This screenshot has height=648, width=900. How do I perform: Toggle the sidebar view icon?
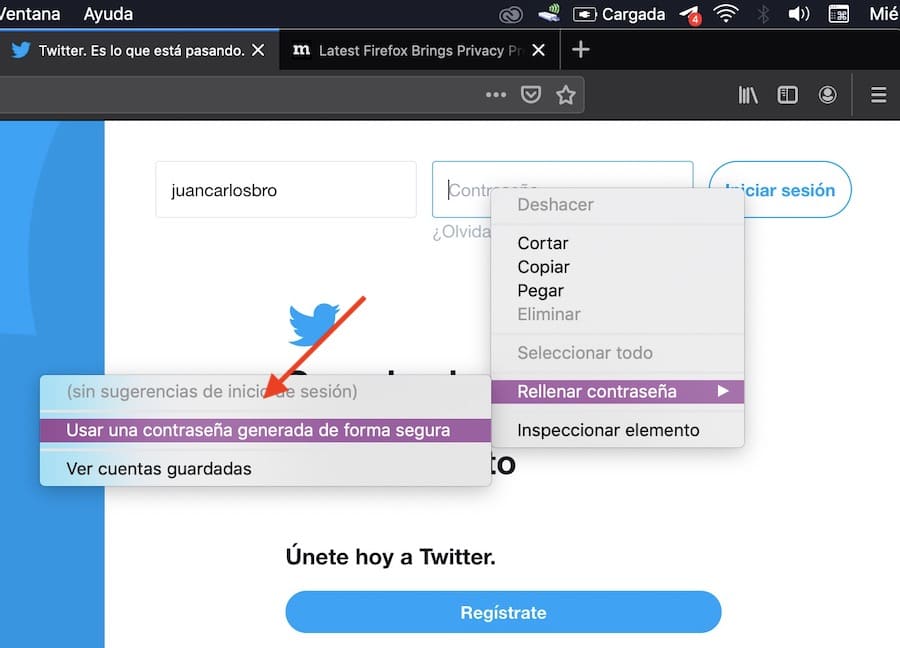(x=788, y=95)
